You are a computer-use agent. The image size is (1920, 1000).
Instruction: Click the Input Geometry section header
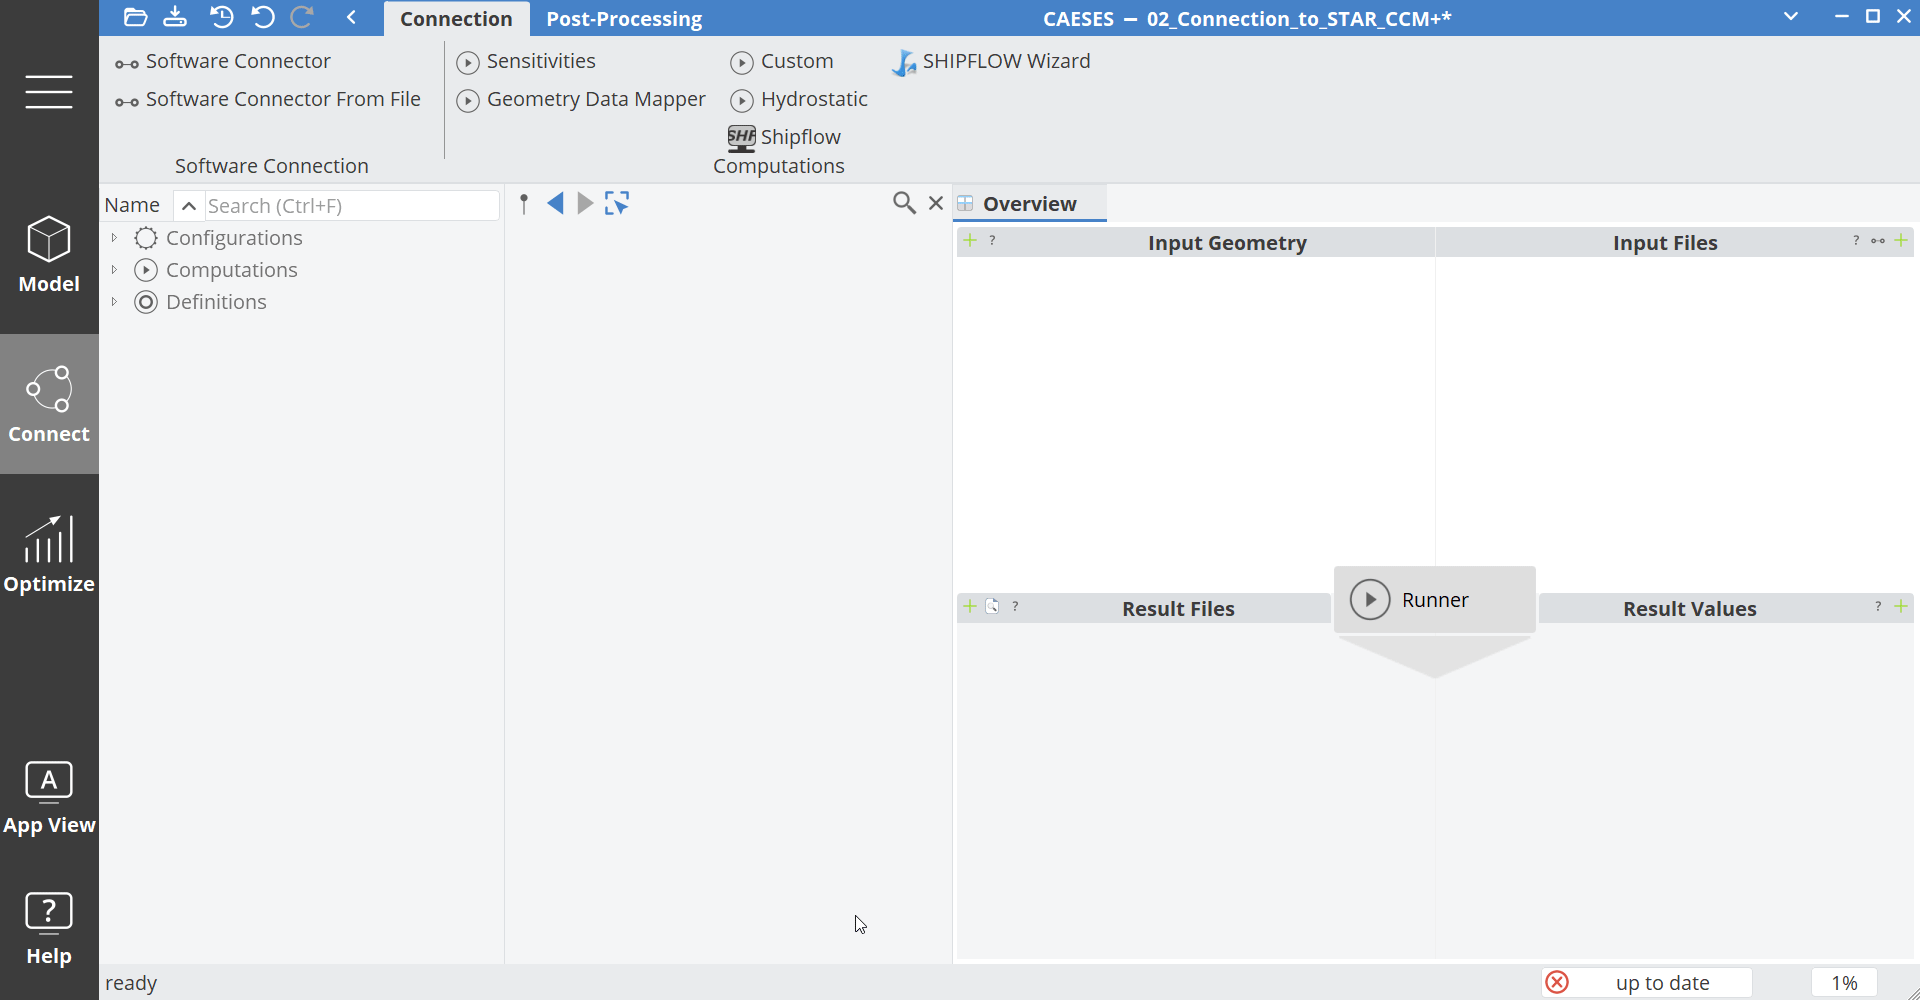tap(1227, 243)
